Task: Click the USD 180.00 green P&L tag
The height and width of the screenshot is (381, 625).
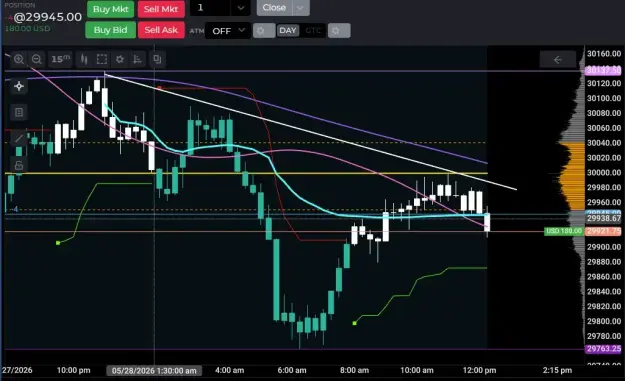Action: pos(564,231)
